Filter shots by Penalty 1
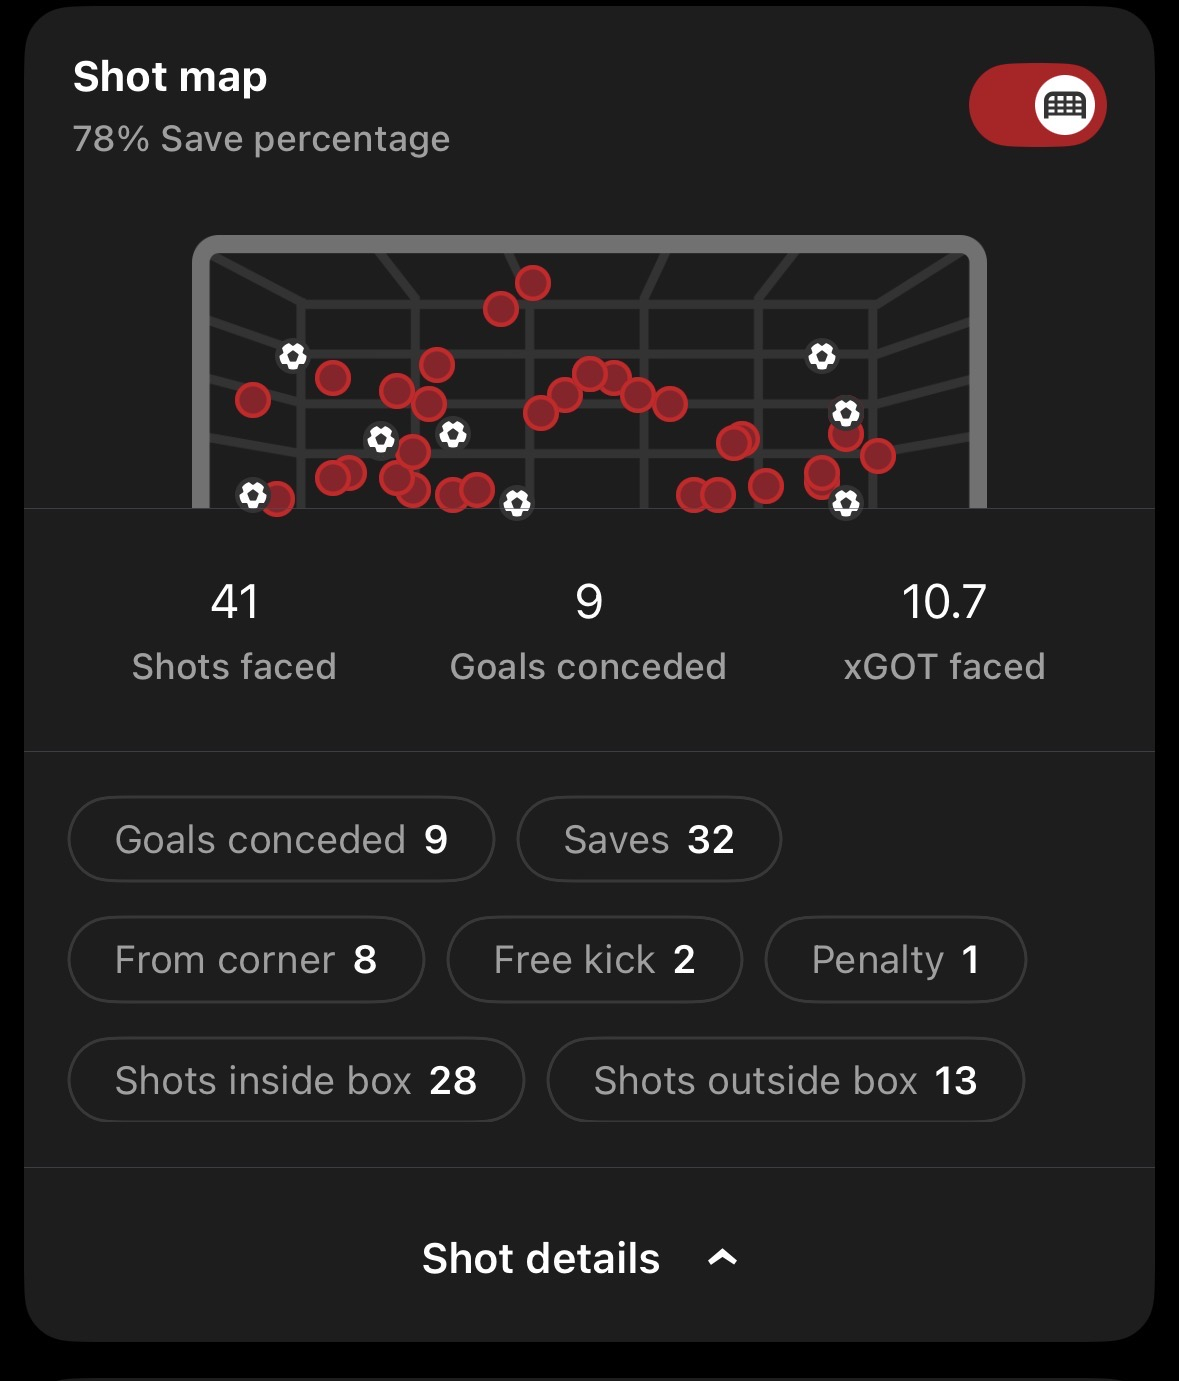This screenshot has height=1381, width=1179. [x=895, y=959]
